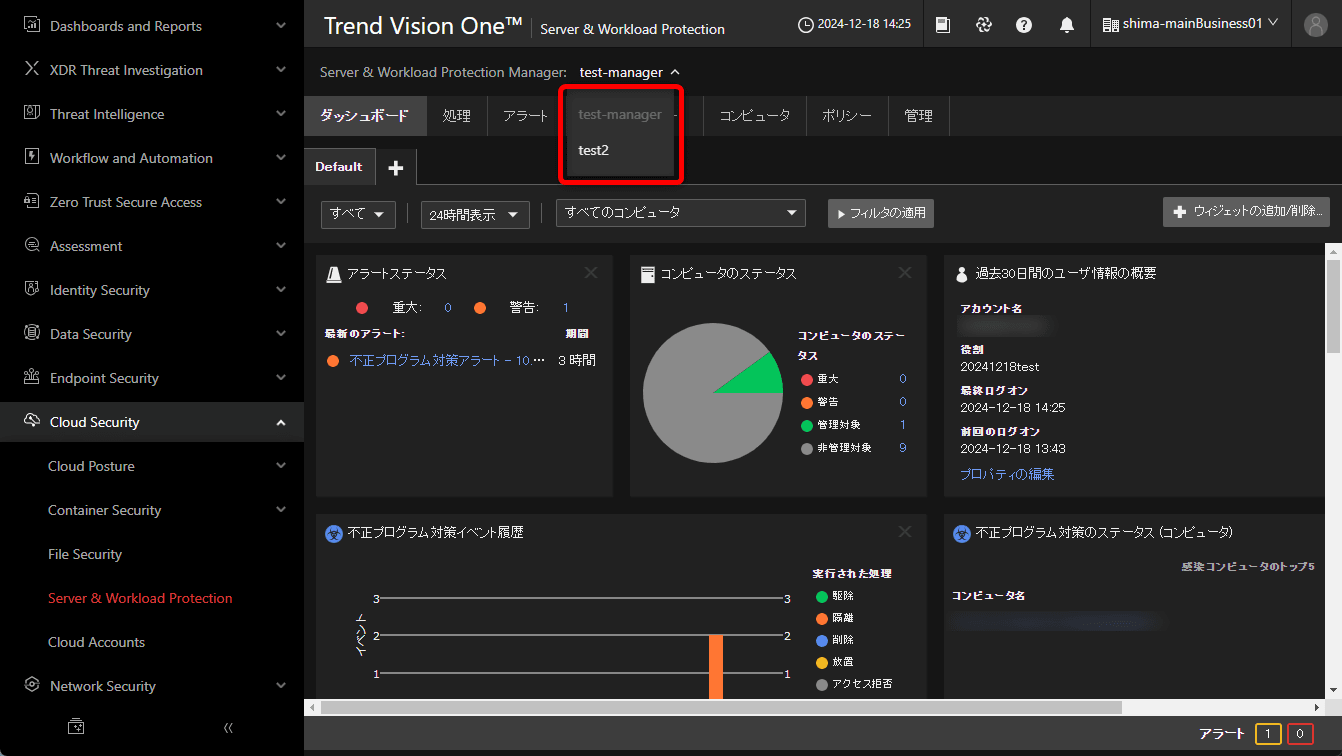Open the プロパティの編集 link
Image resolution: width=1342 pixels, height=756 pixels.
(1007, 474)
